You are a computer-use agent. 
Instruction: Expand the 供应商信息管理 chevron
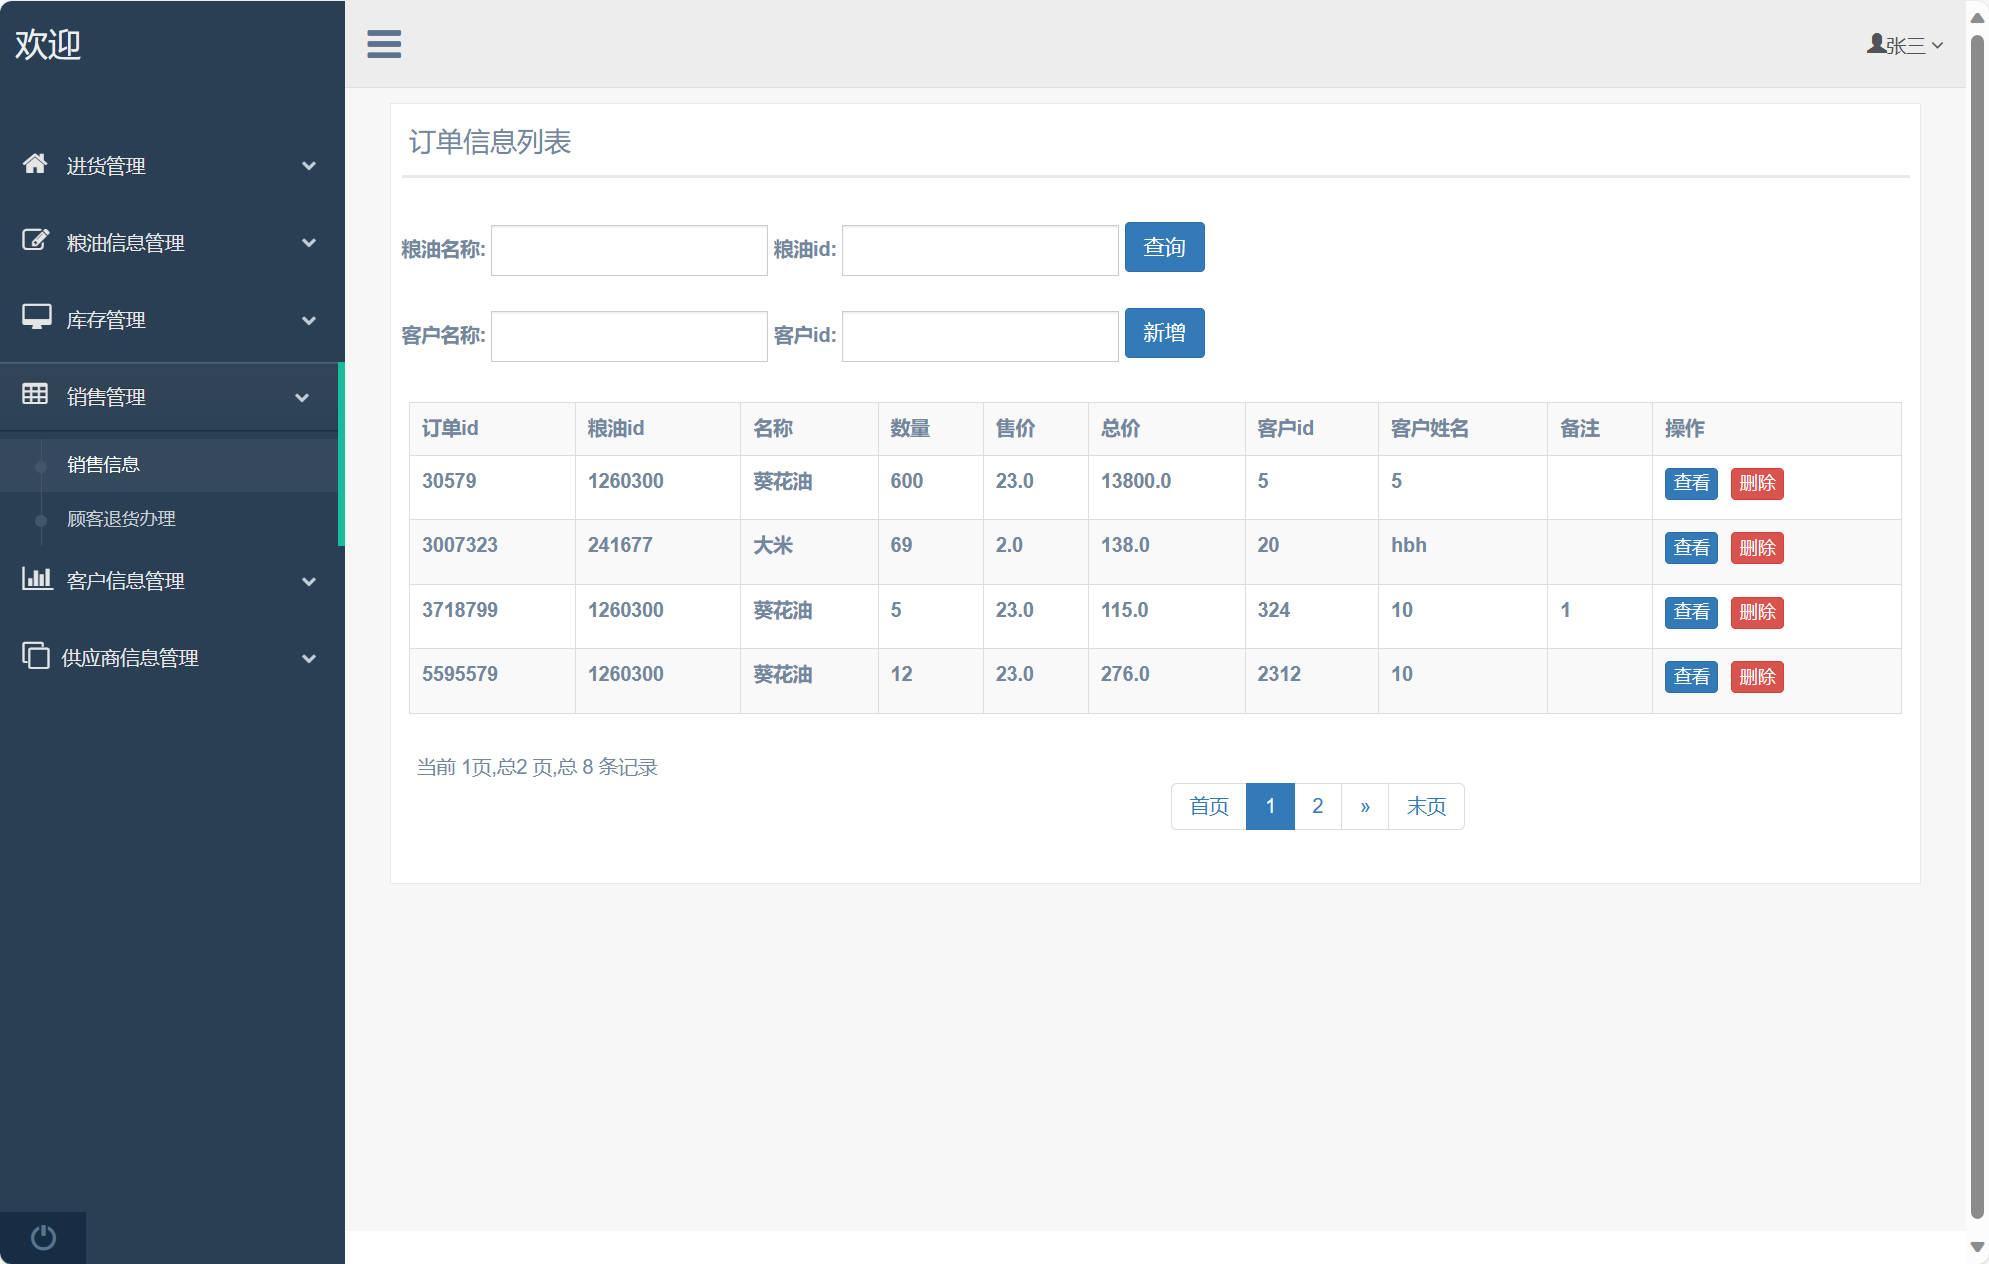[309, 659]
